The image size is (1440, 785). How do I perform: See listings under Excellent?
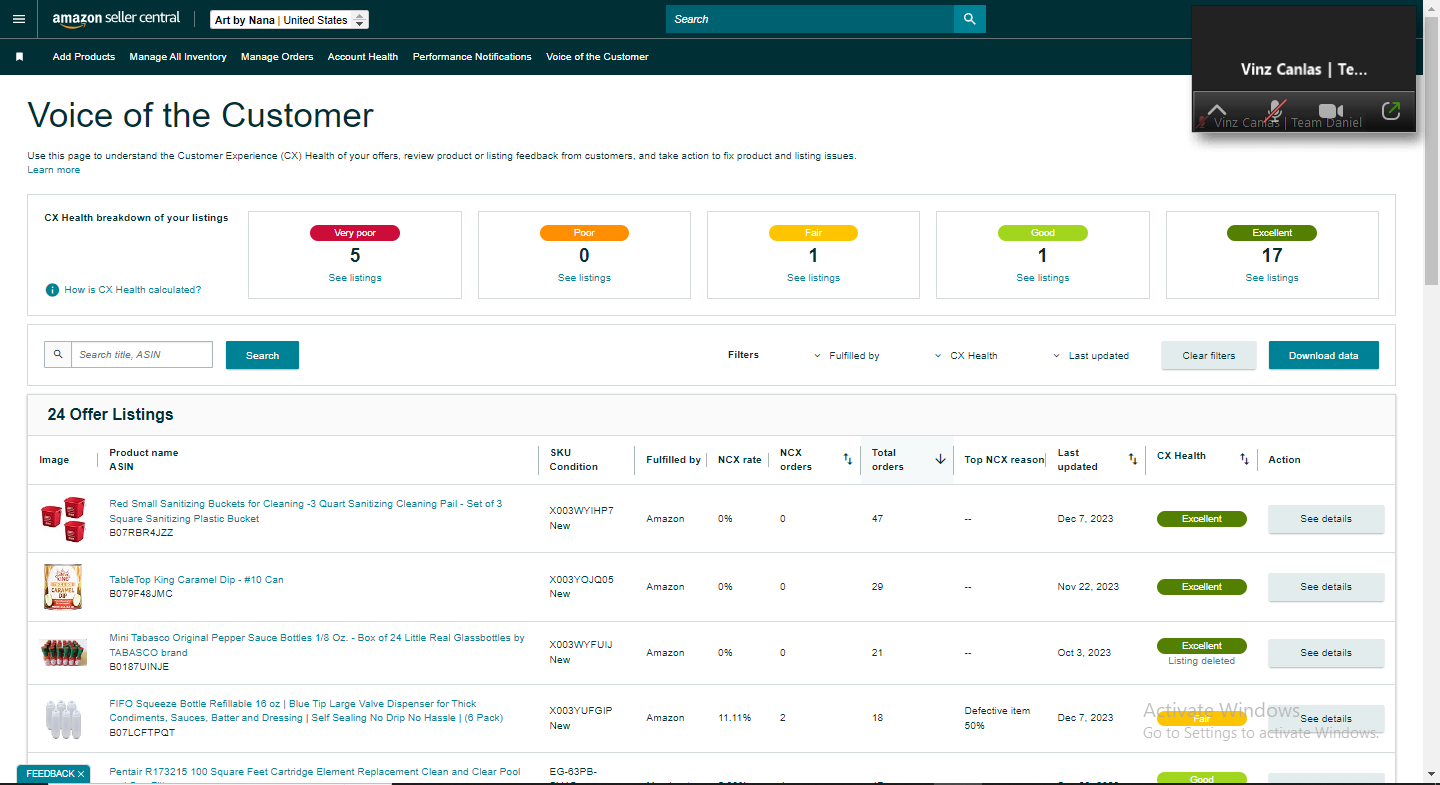[x=1272, y=278]
